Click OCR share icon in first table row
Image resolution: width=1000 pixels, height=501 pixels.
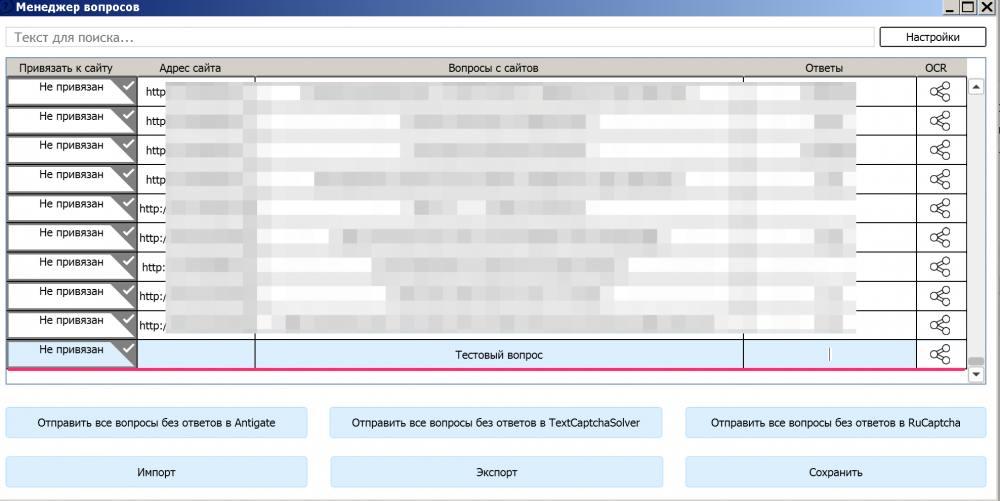click(940, 92)
